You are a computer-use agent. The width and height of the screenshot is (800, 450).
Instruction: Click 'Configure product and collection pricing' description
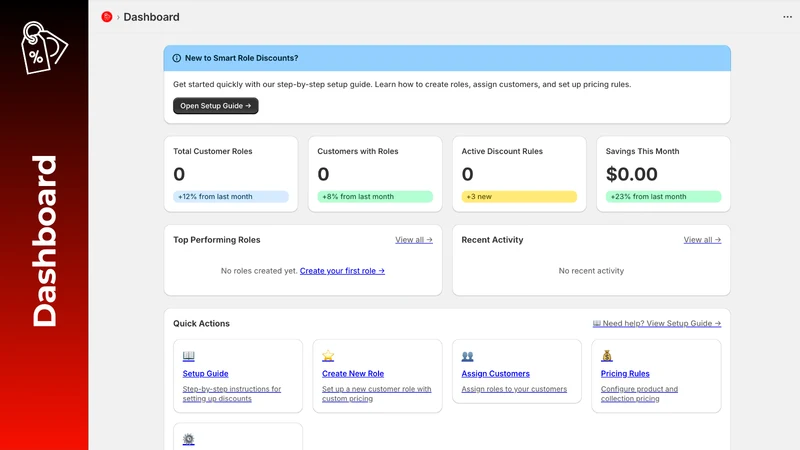[639, 393]
